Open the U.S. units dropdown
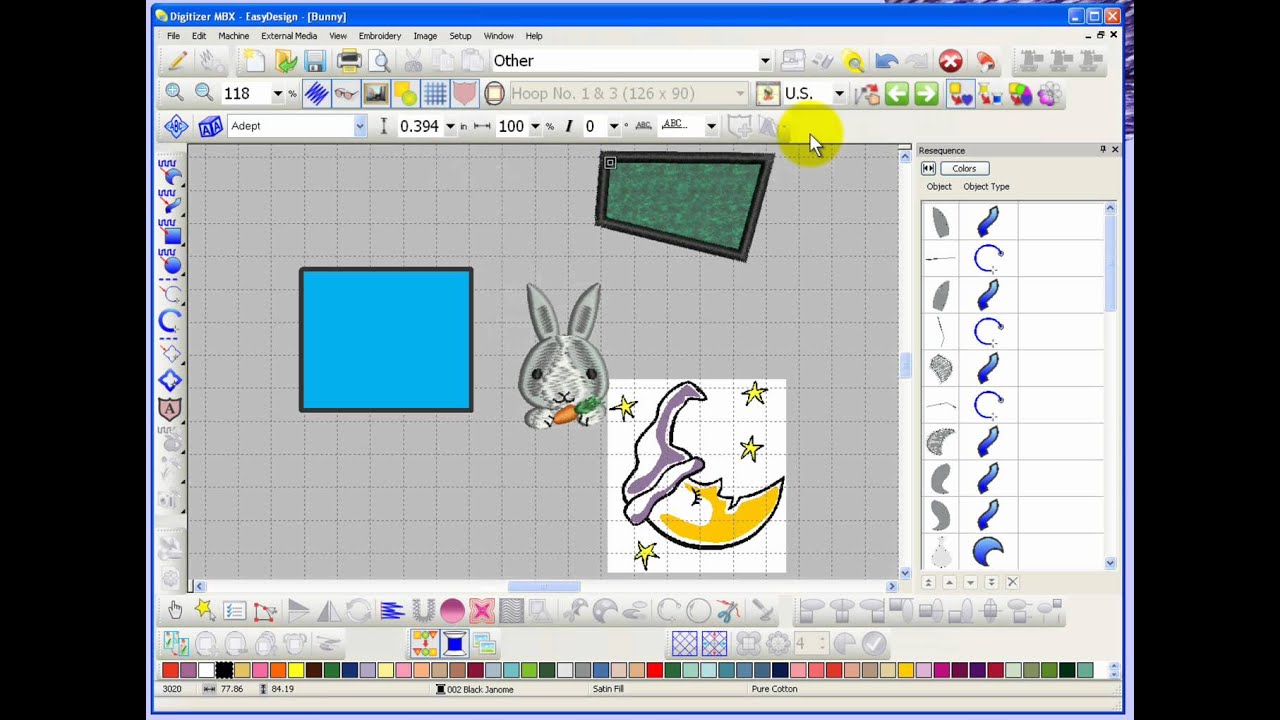The image size is (1280, 720). [x=839, y=94]
